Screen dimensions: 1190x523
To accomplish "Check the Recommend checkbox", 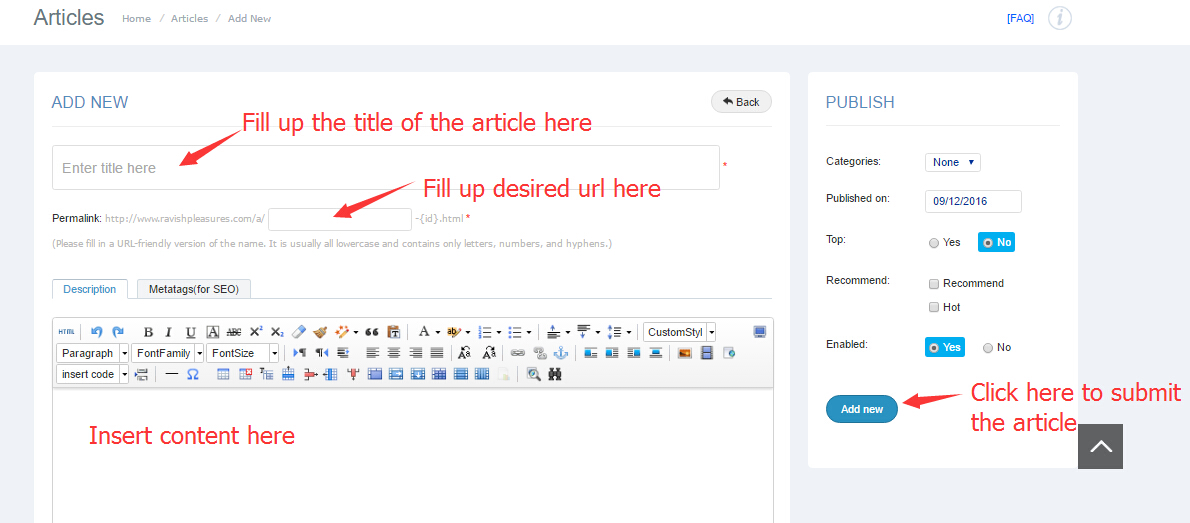I will coord(934,284).
